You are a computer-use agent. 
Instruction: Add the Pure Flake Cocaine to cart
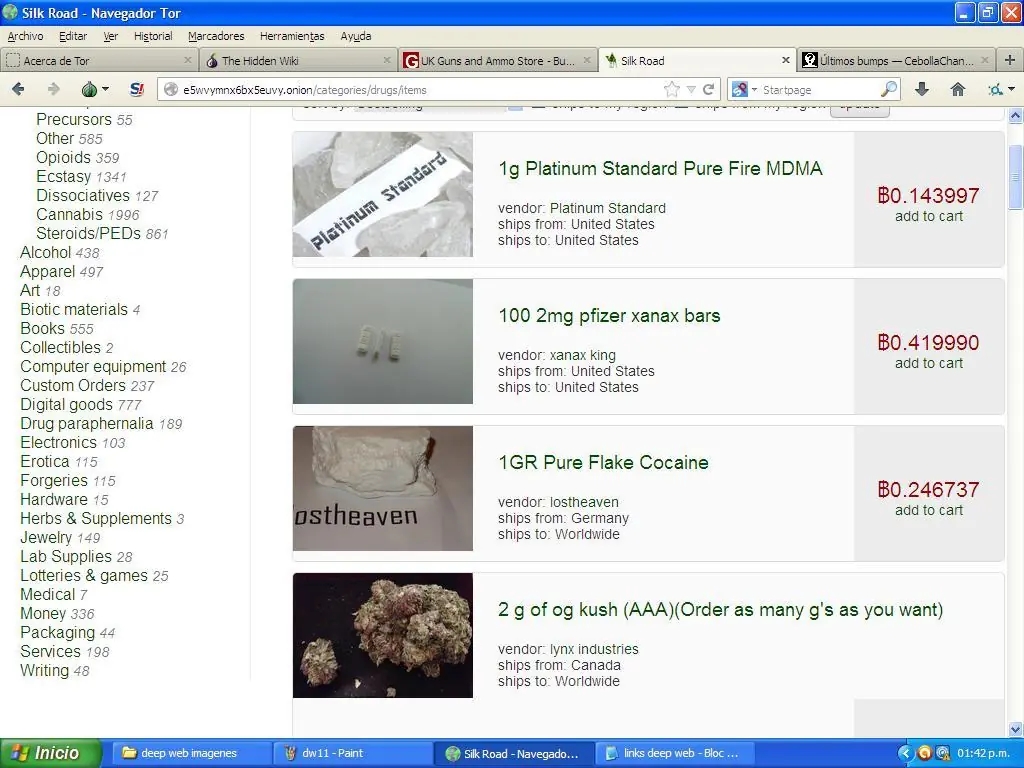(929, 510)
